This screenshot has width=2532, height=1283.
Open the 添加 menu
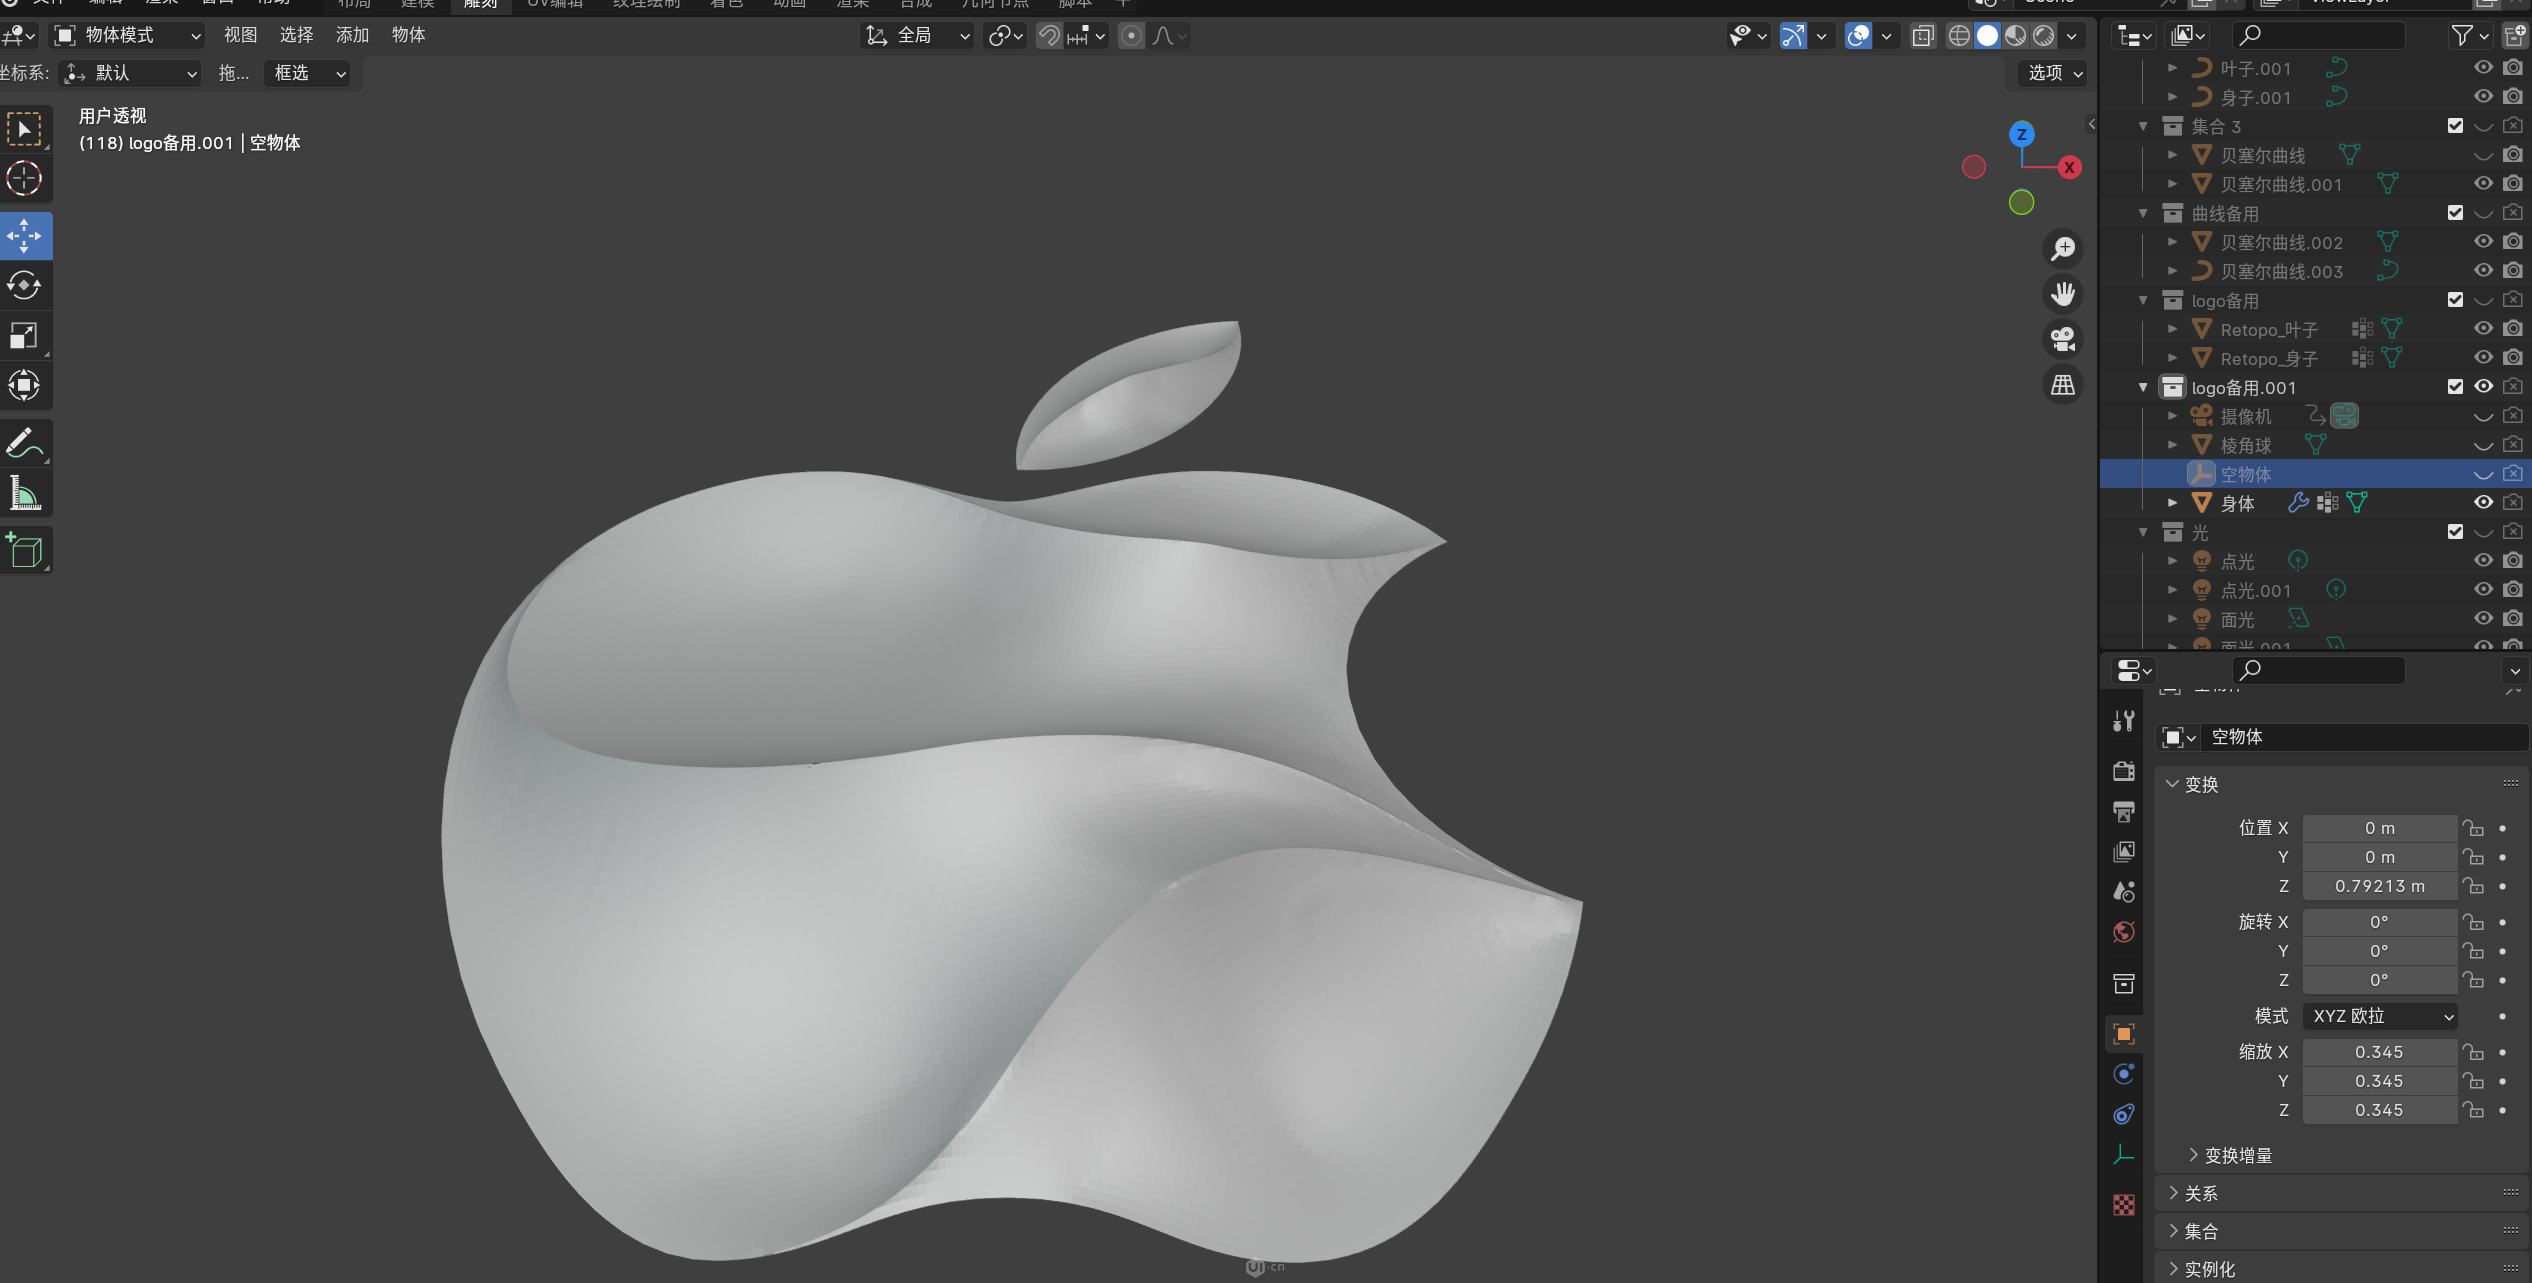click(352, 36)
